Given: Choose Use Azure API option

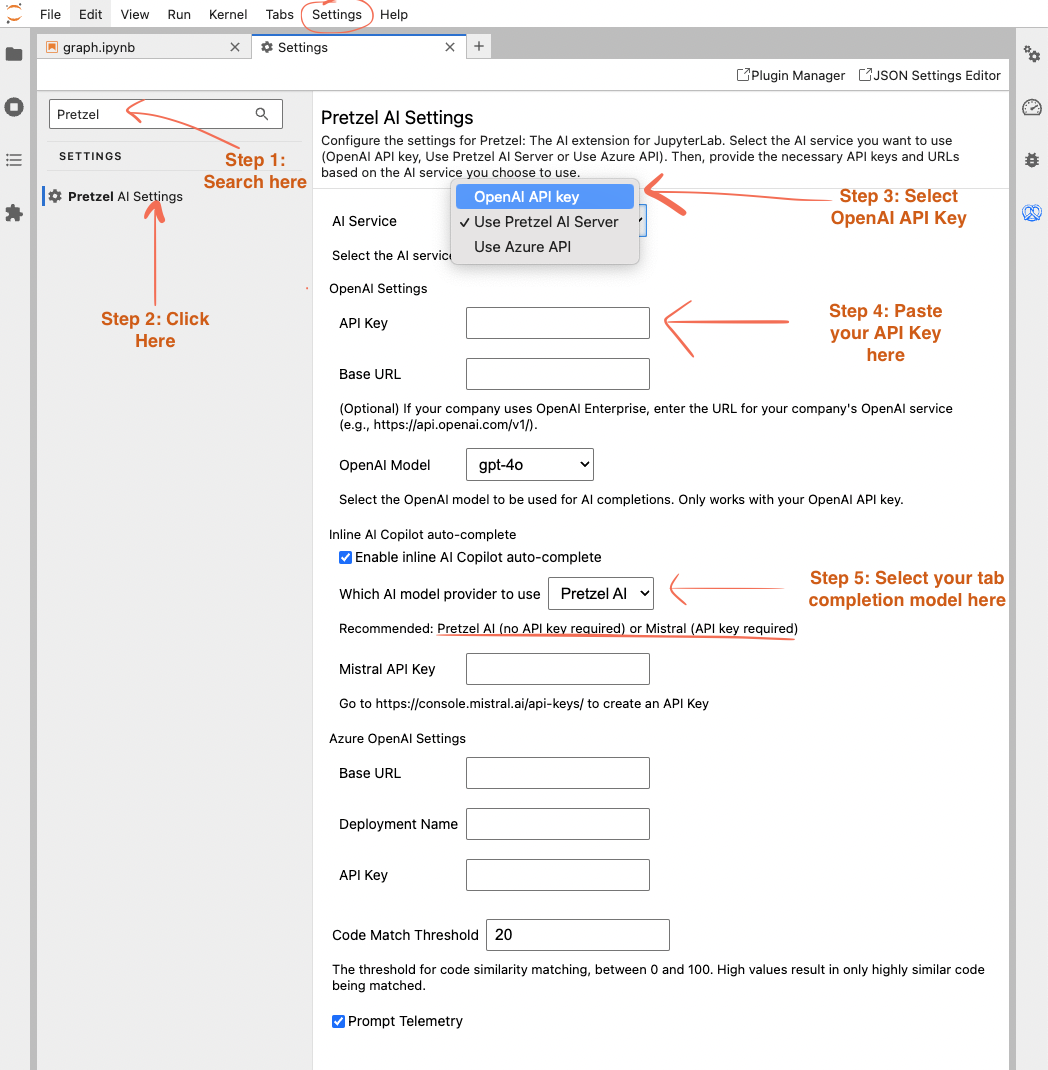Looking at the screenshot, I should pyautogui.click(x=544, y=246).
